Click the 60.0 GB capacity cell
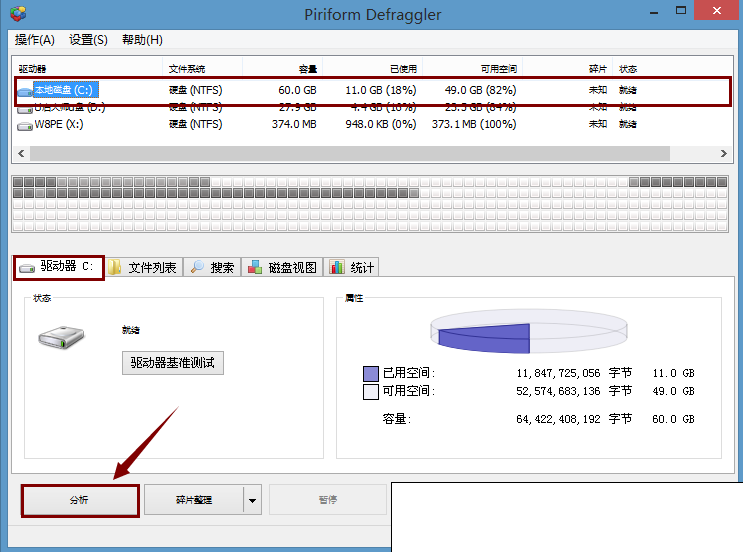Viewport: 743px width, 552px height. pyautogui.click(x=297, y=90)
